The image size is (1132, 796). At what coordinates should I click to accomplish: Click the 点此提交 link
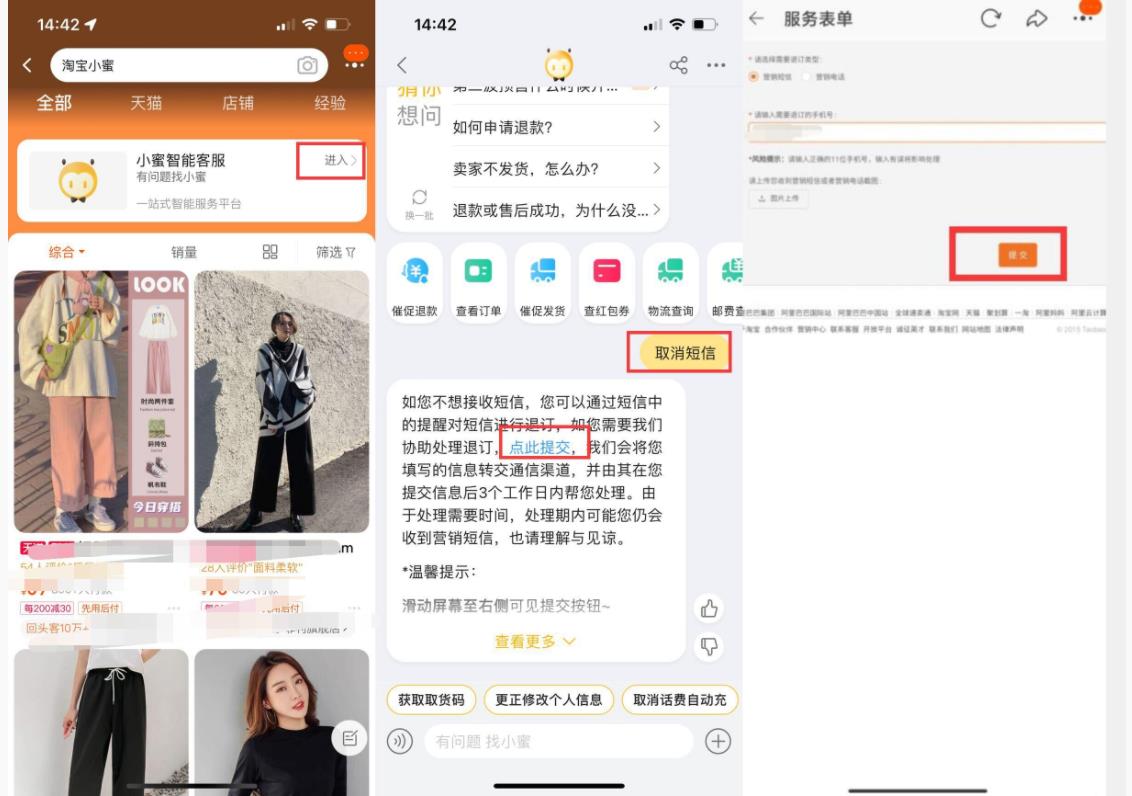(539, 447)
